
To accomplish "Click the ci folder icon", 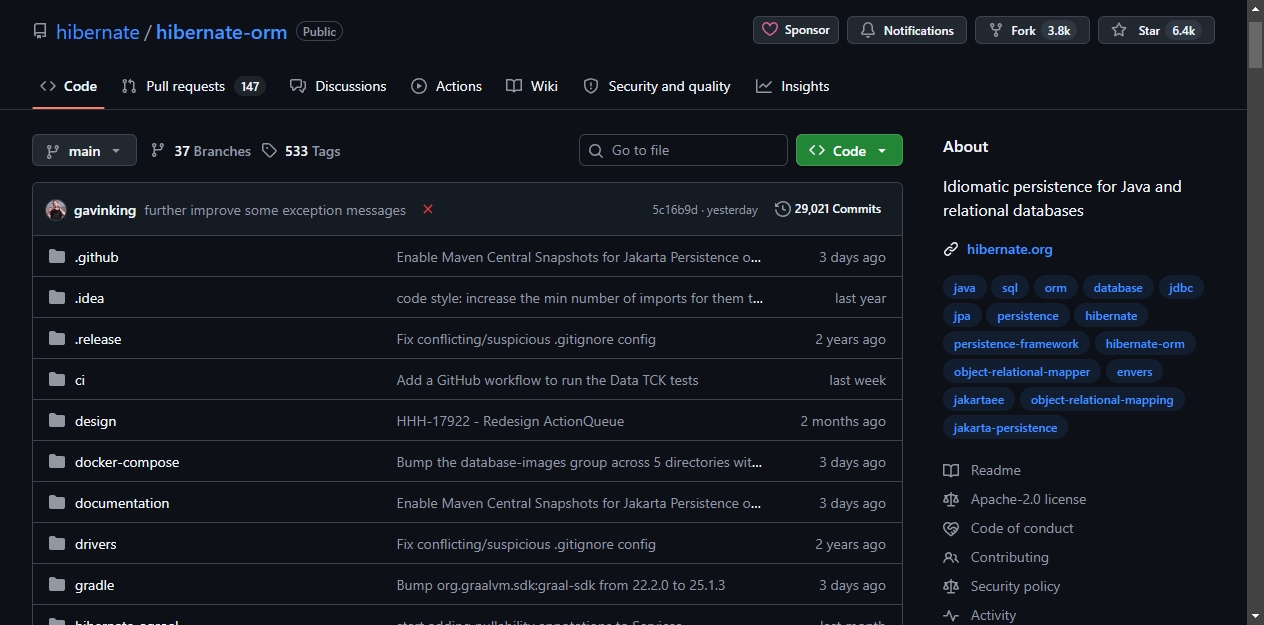I will pyautogui.click(x=57, y=380).
